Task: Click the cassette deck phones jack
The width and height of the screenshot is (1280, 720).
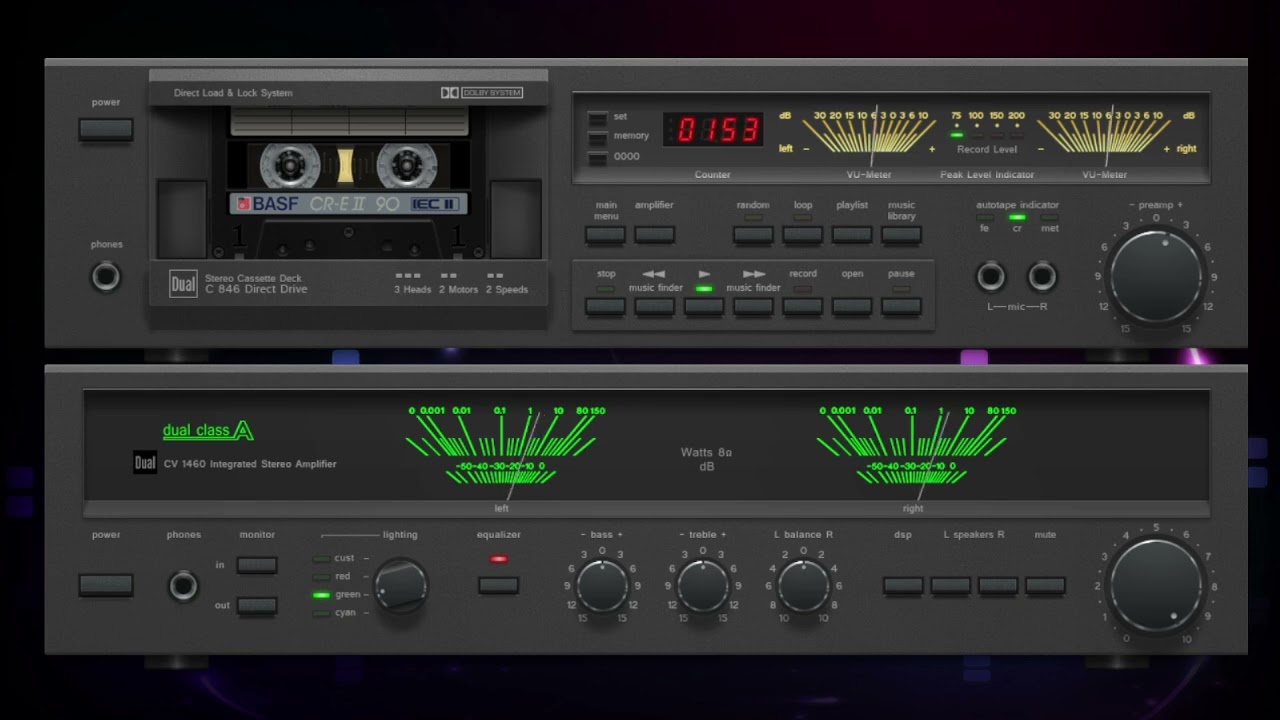Action: pyautogui.click(x=106, y=276)
